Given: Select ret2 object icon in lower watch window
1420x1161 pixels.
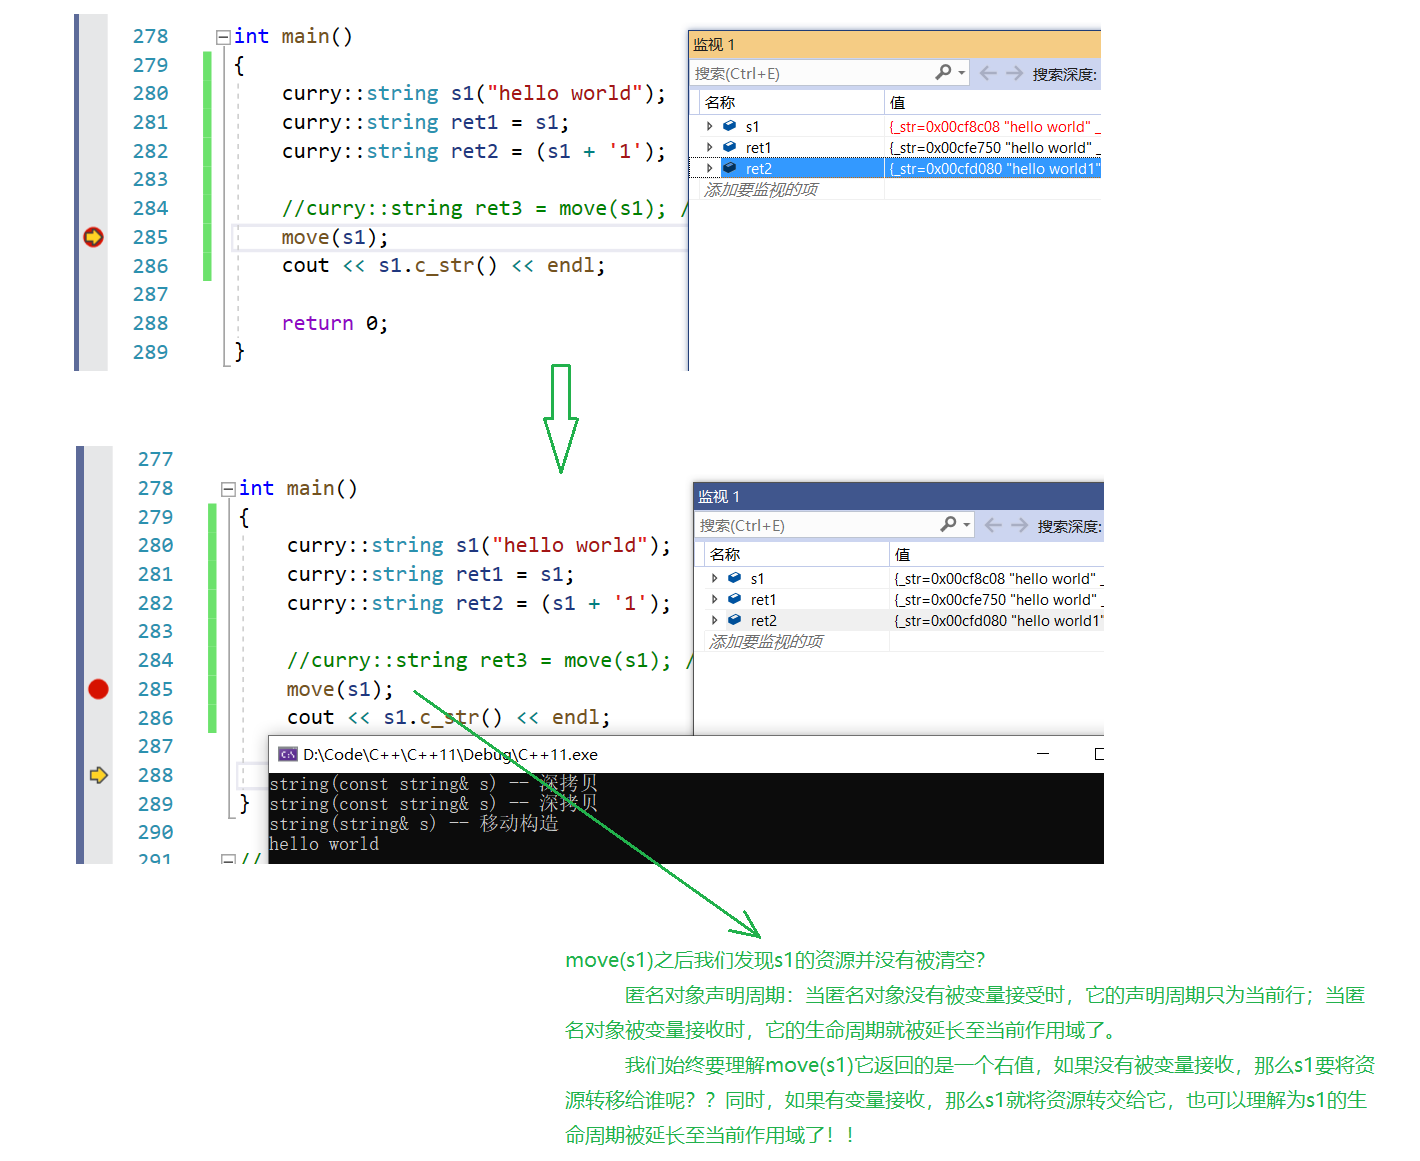Looking at the screenshot, I should point(734,620).
